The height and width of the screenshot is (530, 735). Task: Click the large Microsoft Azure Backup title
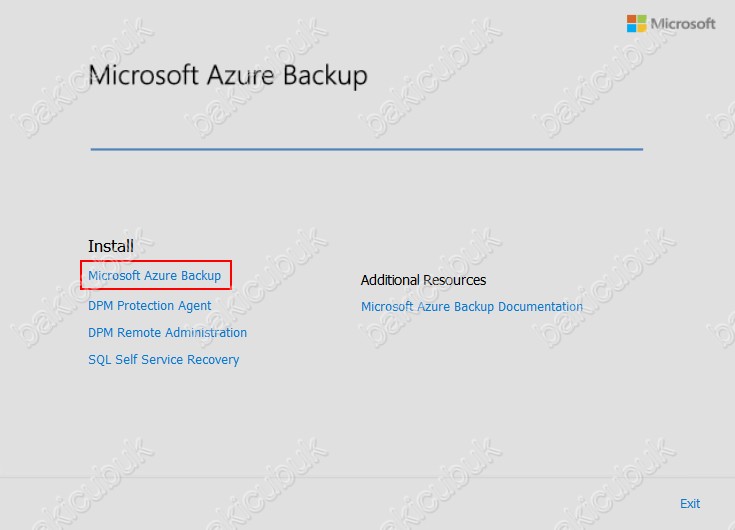click(228, 75)
